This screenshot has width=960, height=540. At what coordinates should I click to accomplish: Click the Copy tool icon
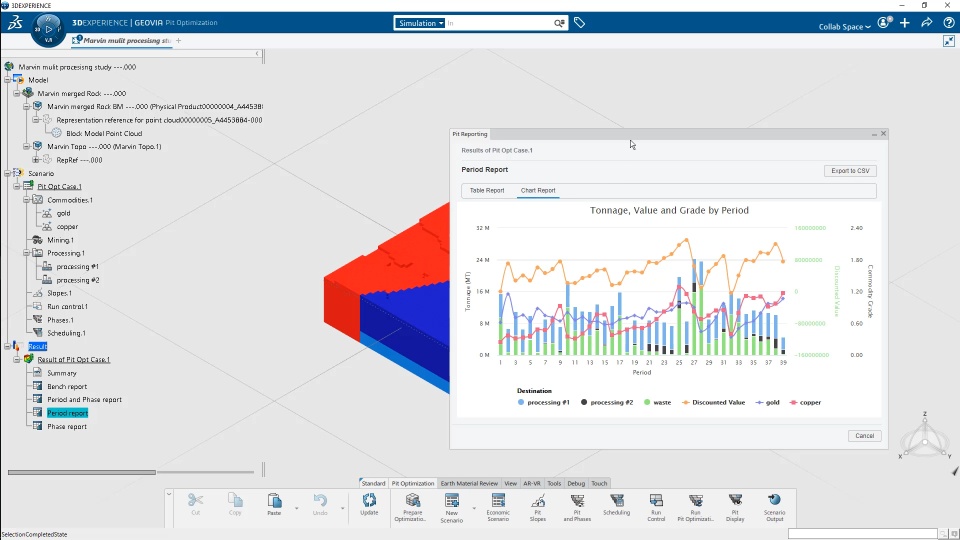235,501
